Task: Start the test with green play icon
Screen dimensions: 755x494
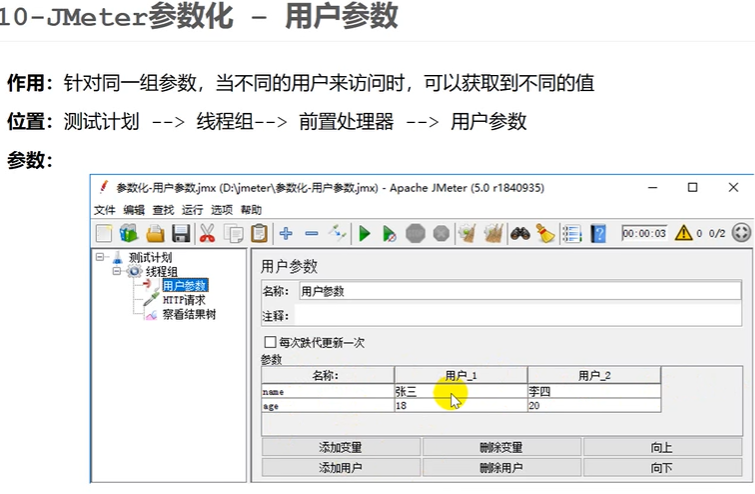Action: 364,234
